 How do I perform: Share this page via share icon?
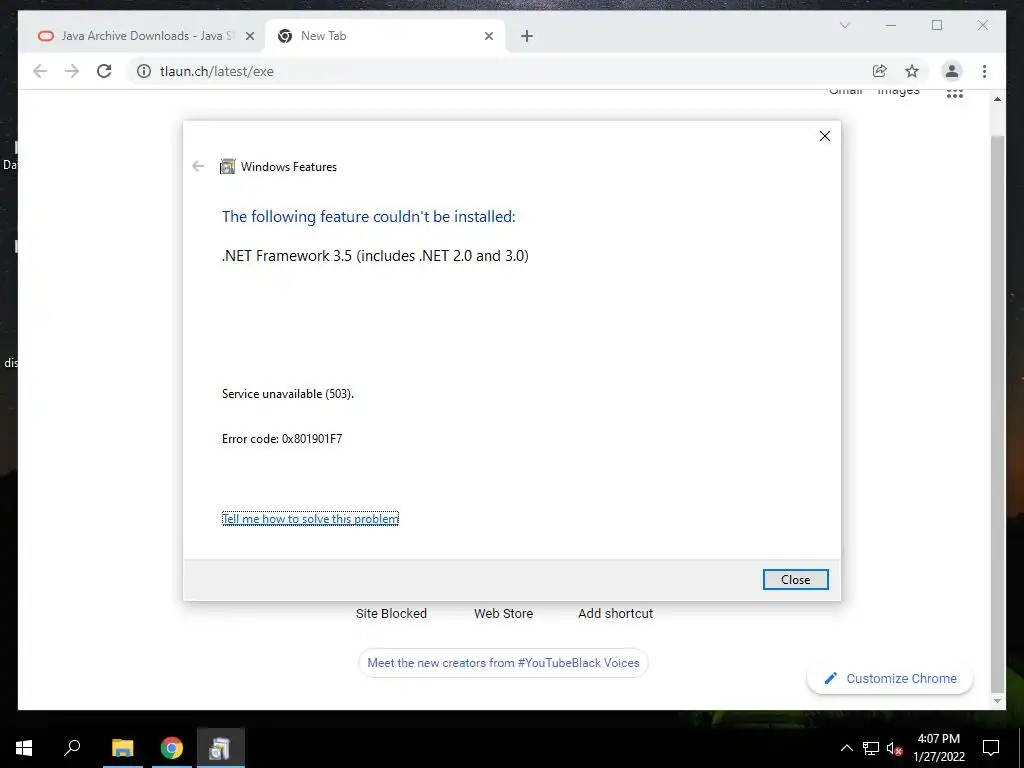click(x=880, y=71)
